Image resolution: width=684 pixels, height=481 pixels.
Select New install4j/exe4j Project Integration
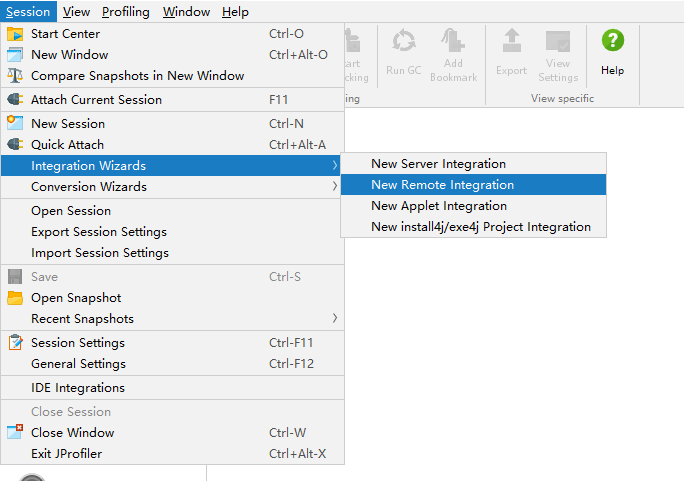tap(480, 227)
